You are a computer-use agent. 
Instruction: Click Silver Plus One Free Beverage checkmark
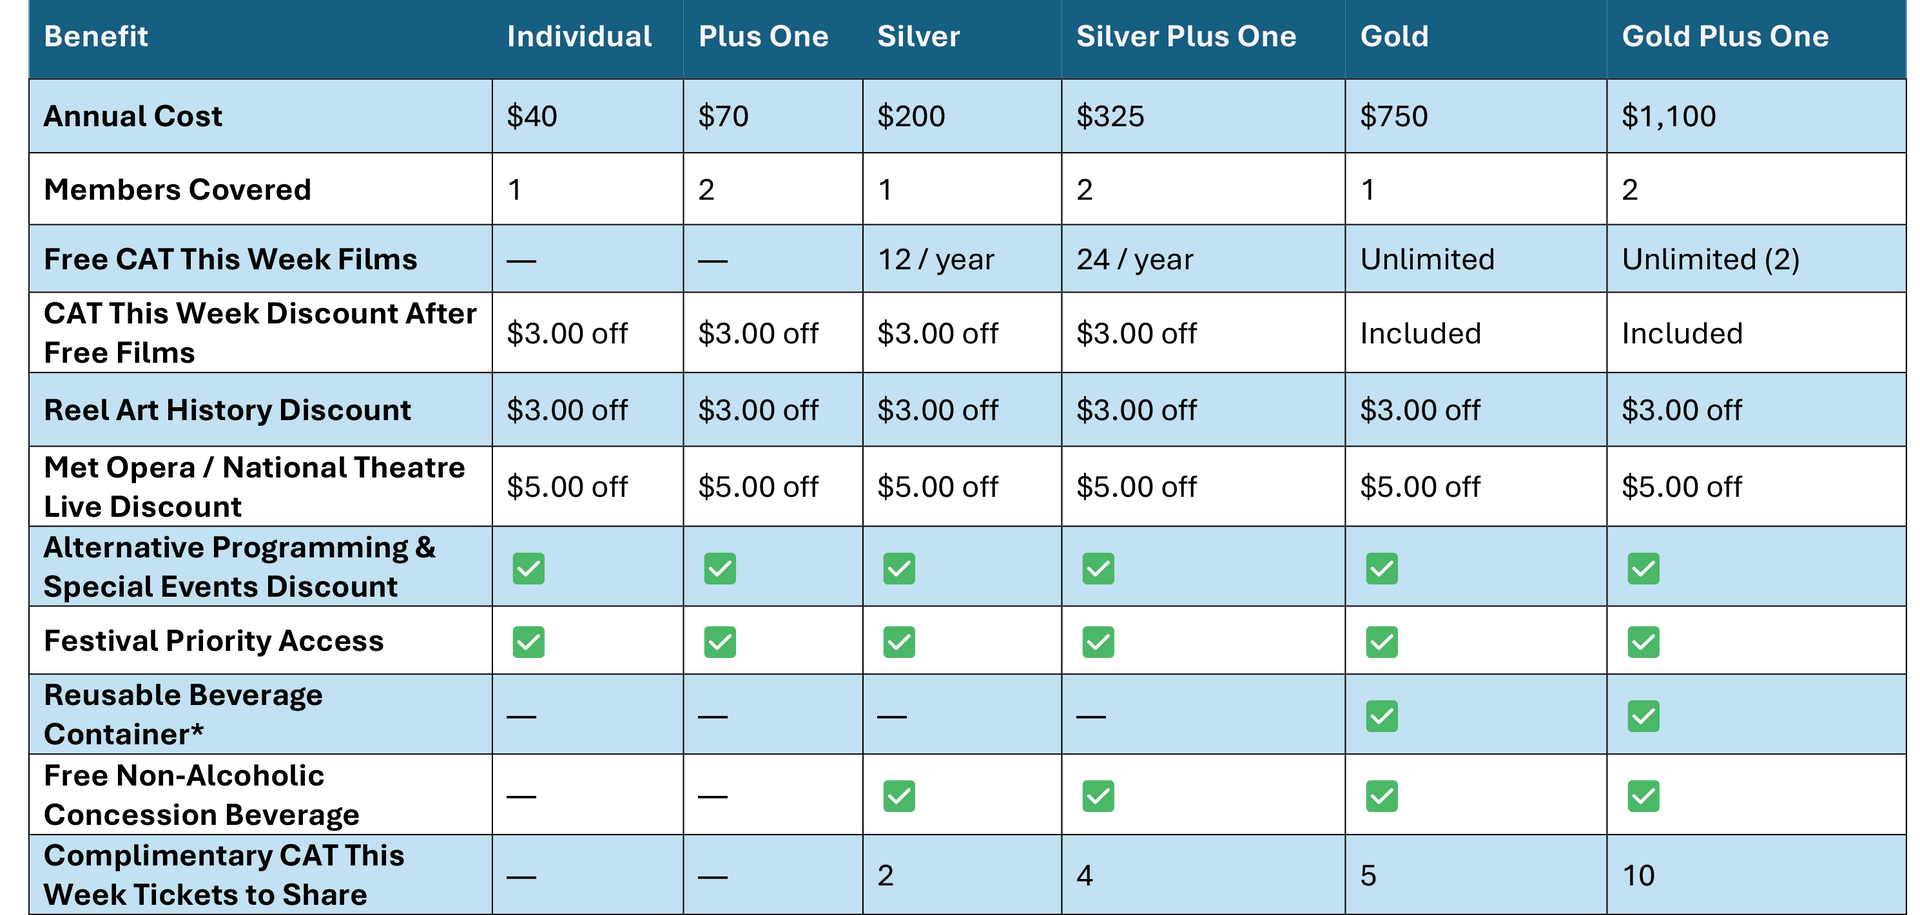pyautogui.click(x=1098, y=796)
